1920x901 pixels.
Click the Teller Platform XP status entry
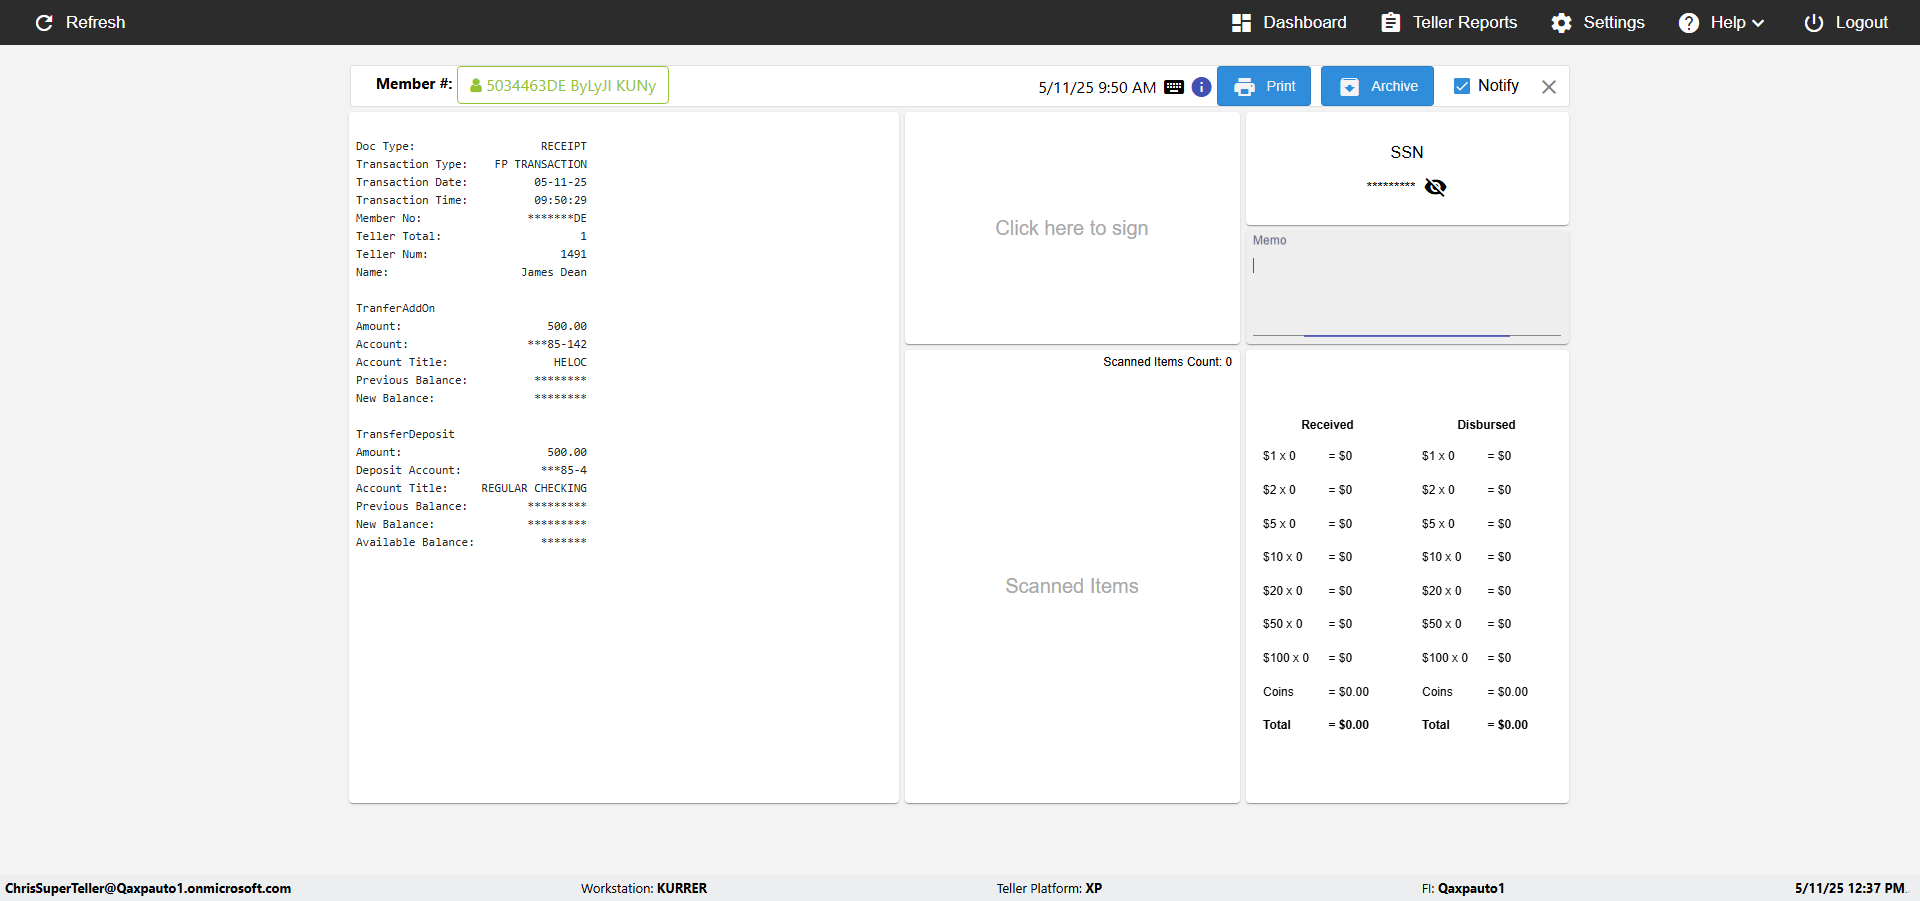[1049, 888]
